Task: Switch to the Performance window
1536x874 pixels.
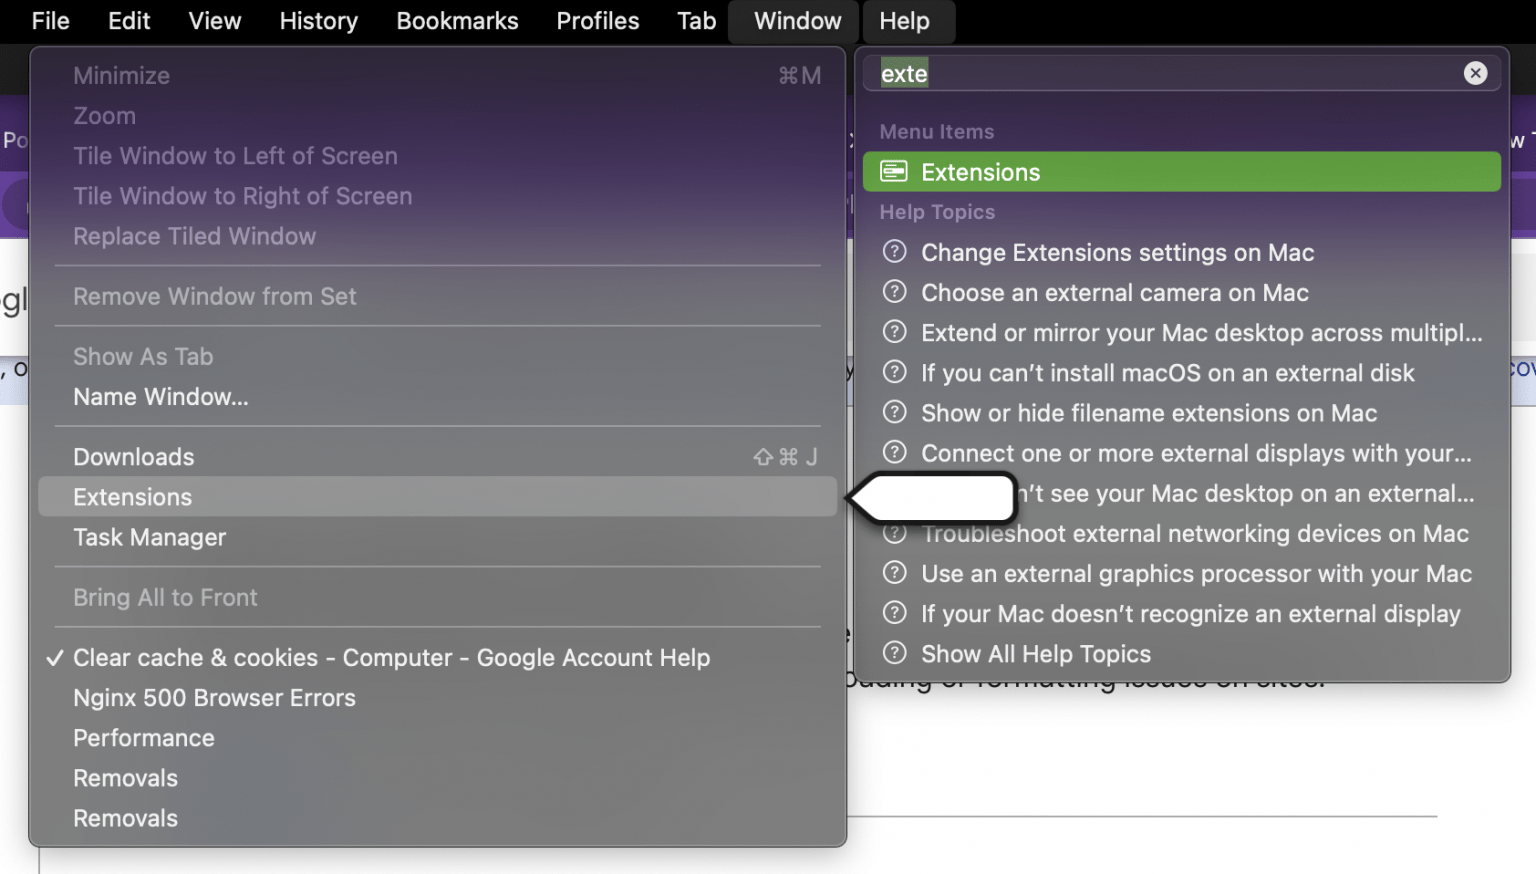Action: 143,737
